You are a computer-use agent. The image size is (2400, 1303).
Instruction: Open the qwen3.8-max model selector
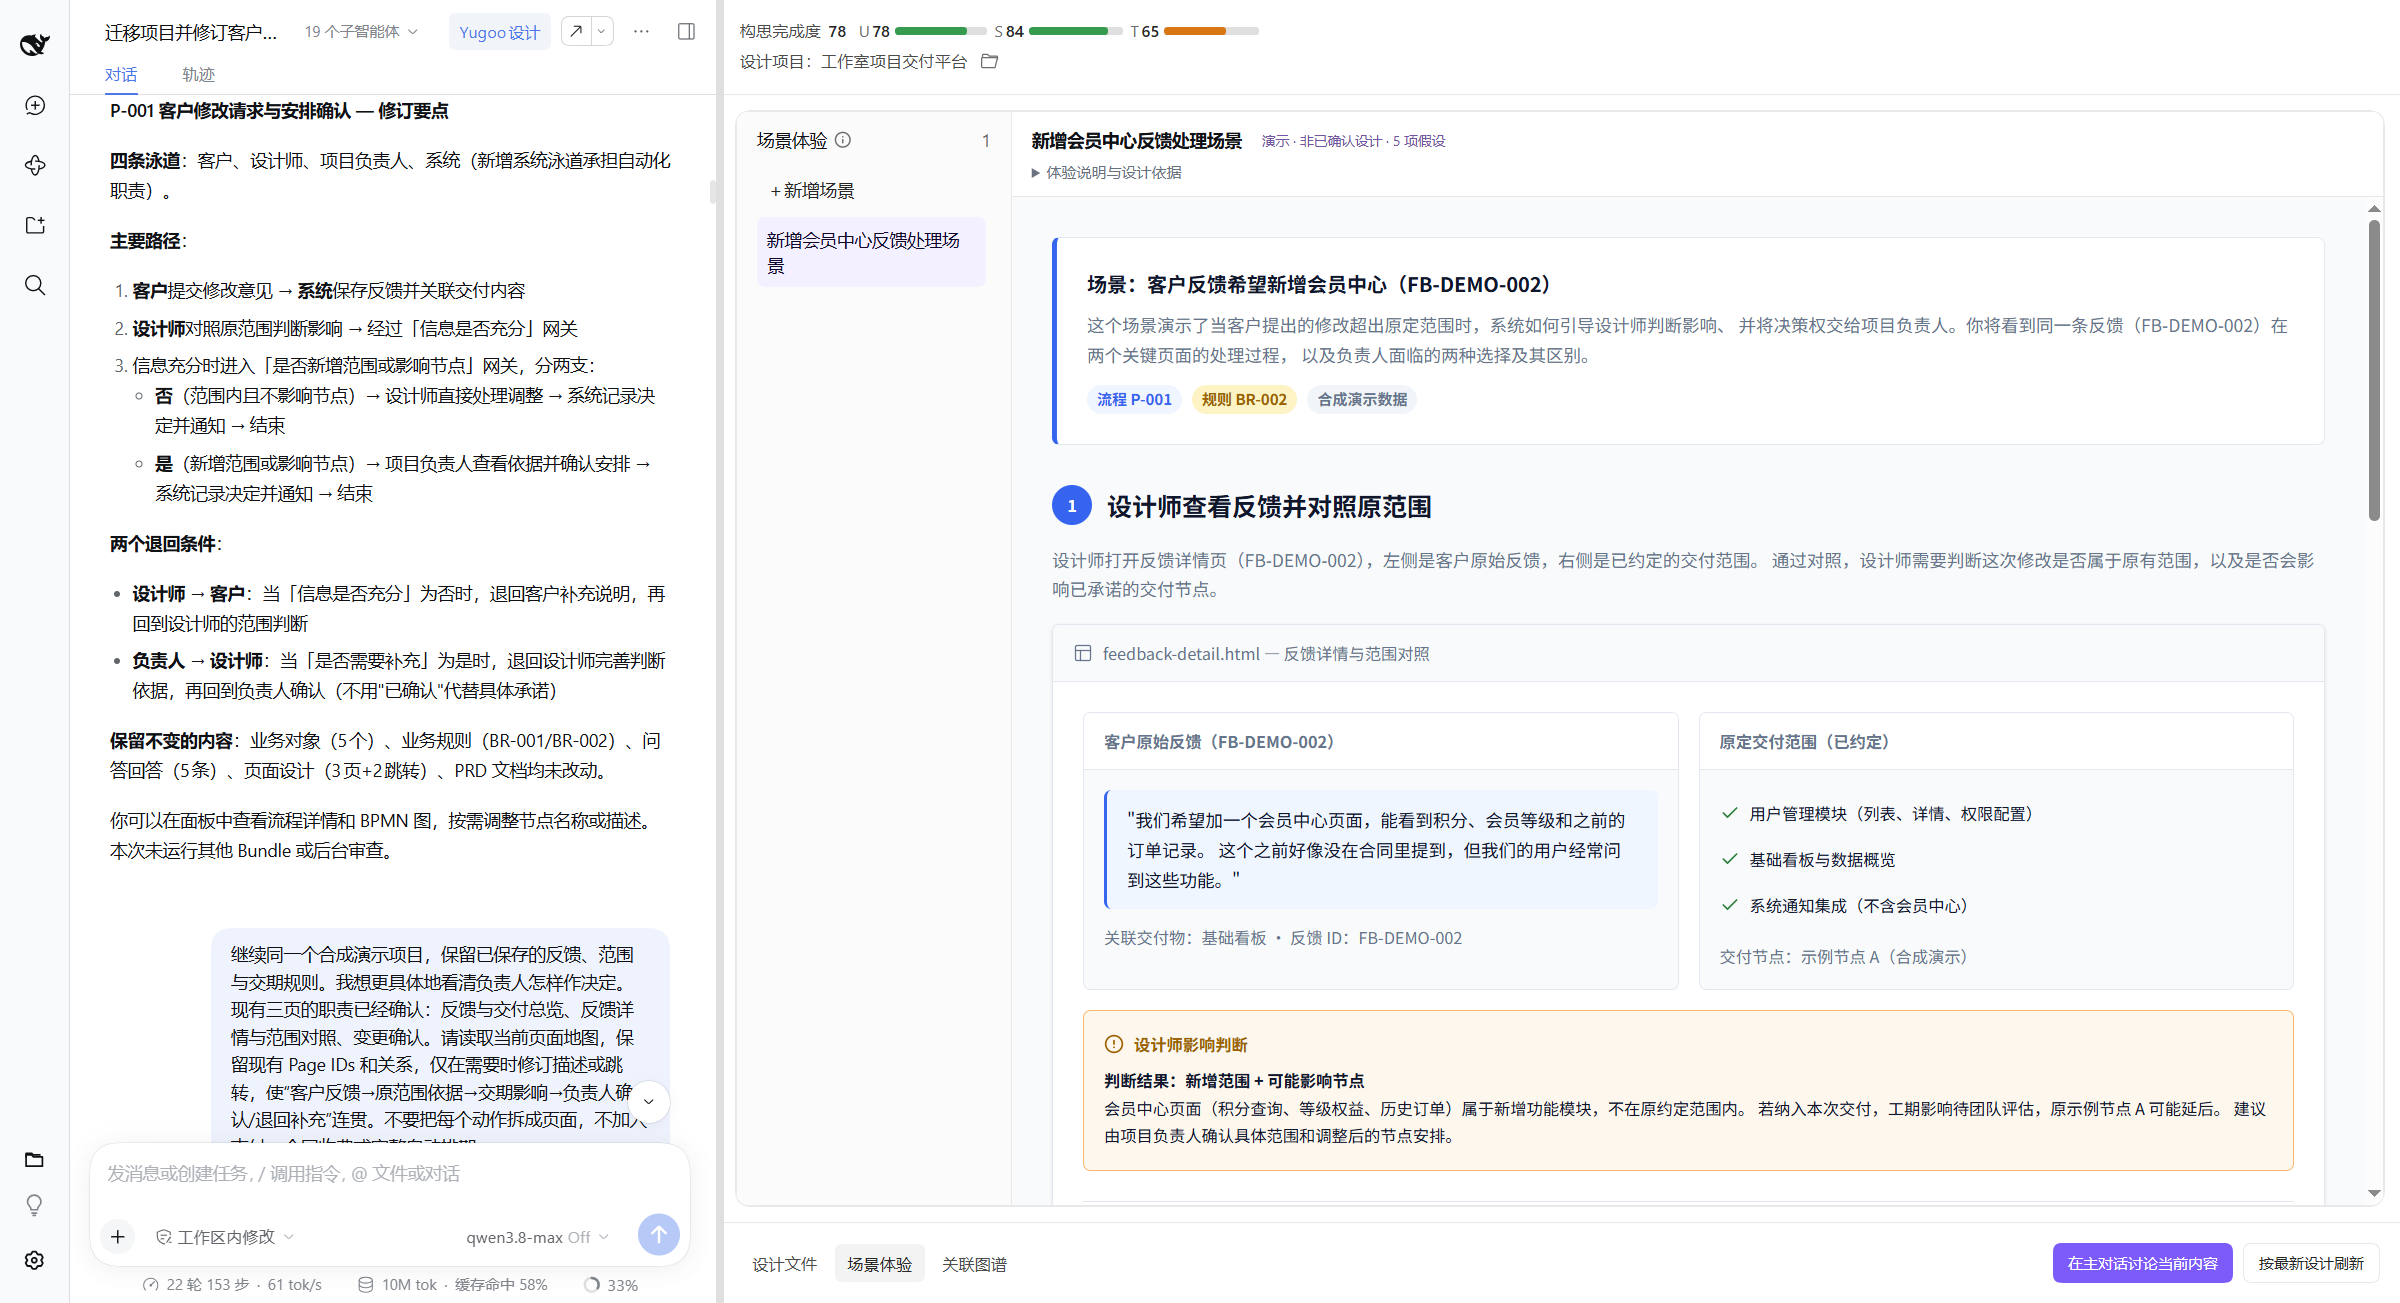(x=537, y=1237)
